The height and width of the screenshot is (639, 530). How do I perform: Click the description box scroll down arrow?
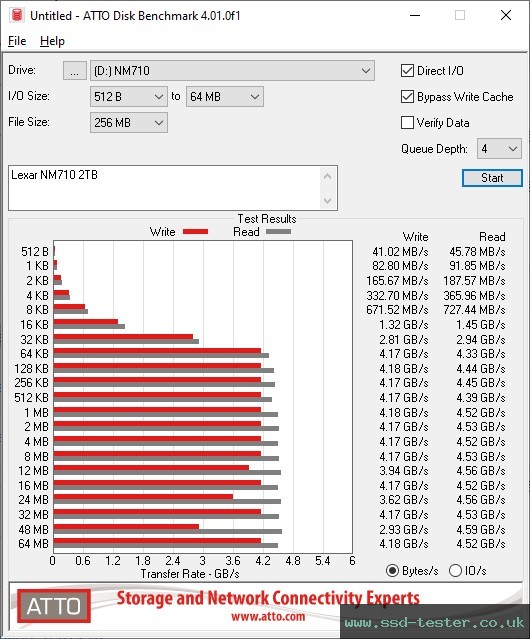[328, 200]
